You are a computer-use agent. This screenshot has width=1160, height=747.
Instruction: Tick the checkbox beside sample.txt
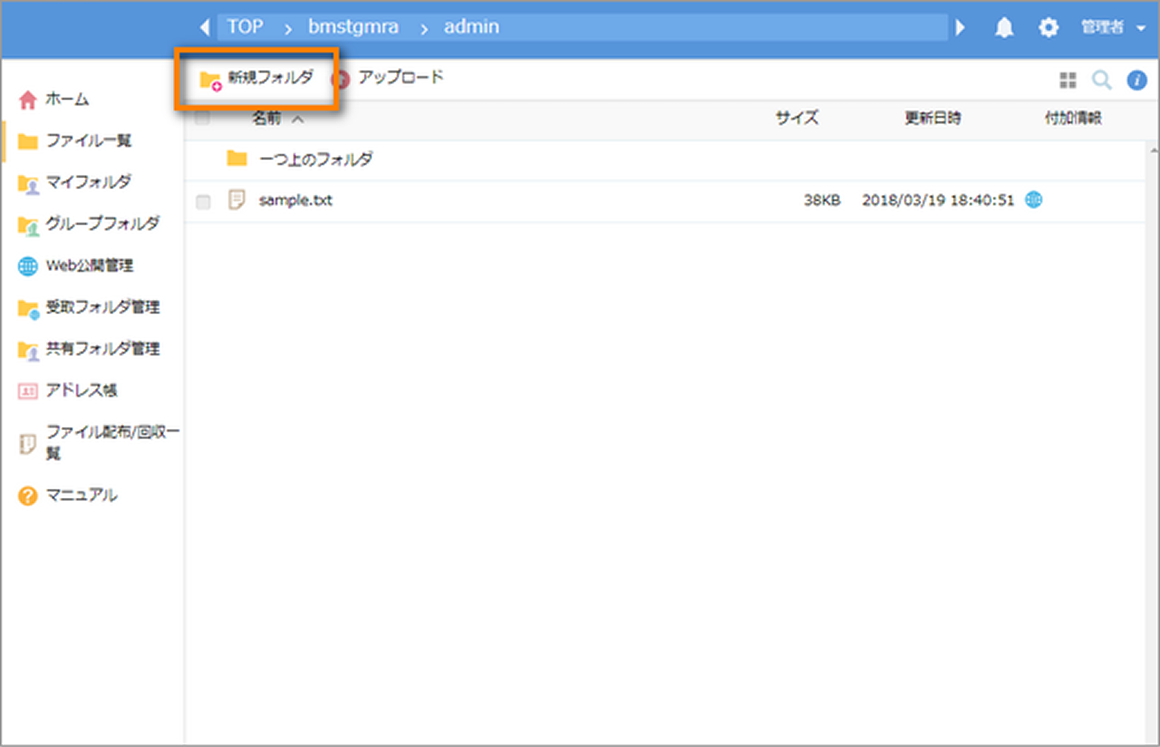pos(204,201)
